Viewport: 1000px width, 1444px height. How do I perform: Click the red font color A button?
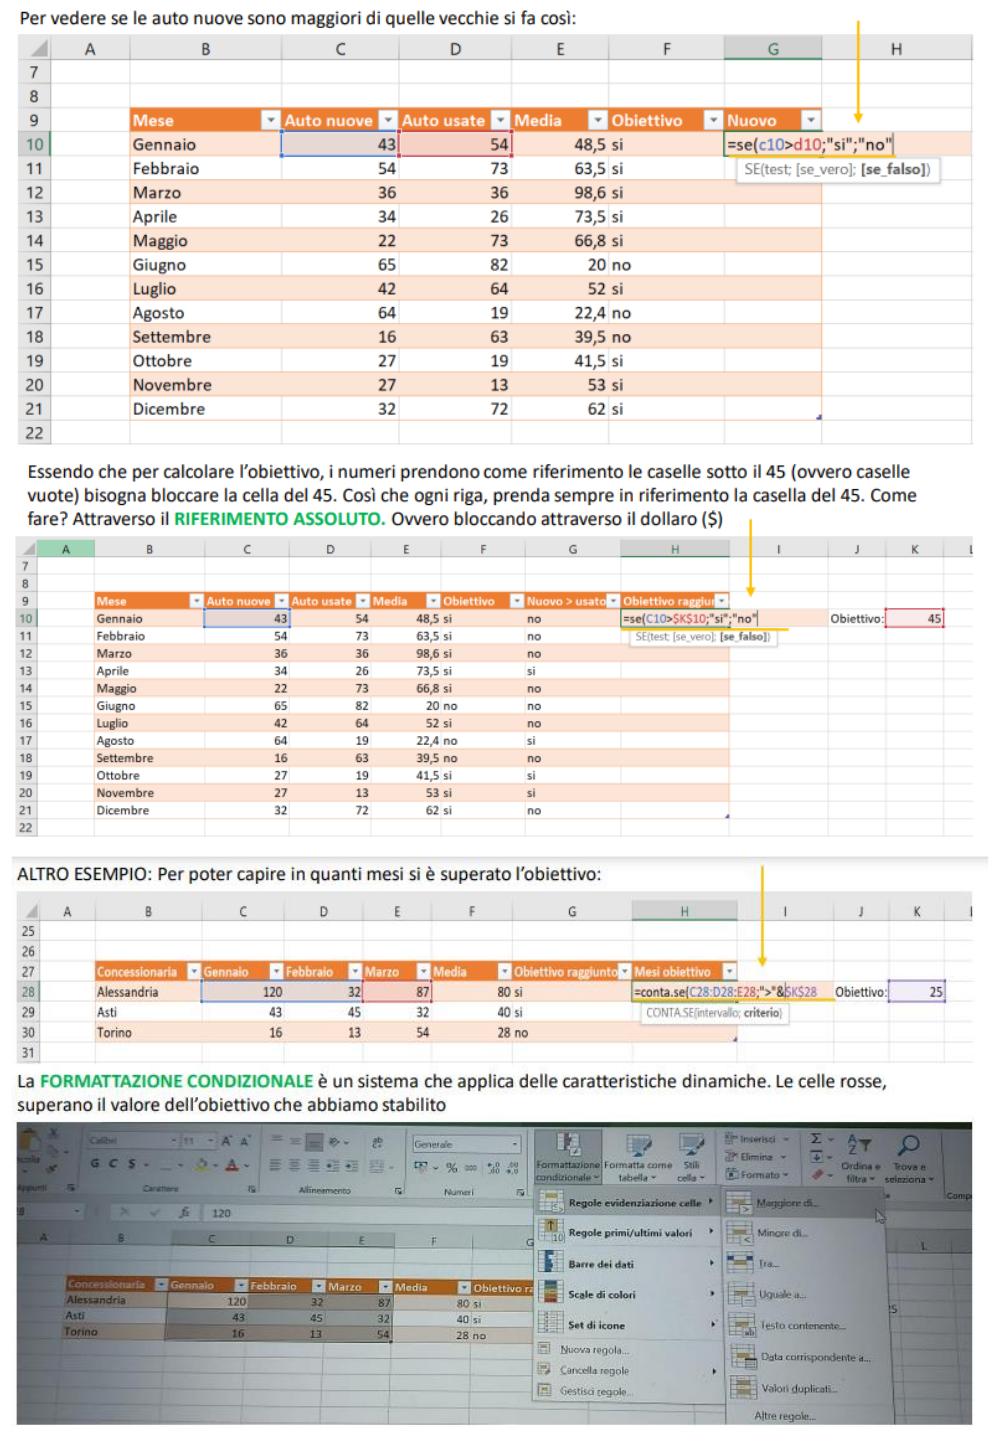233,1165
